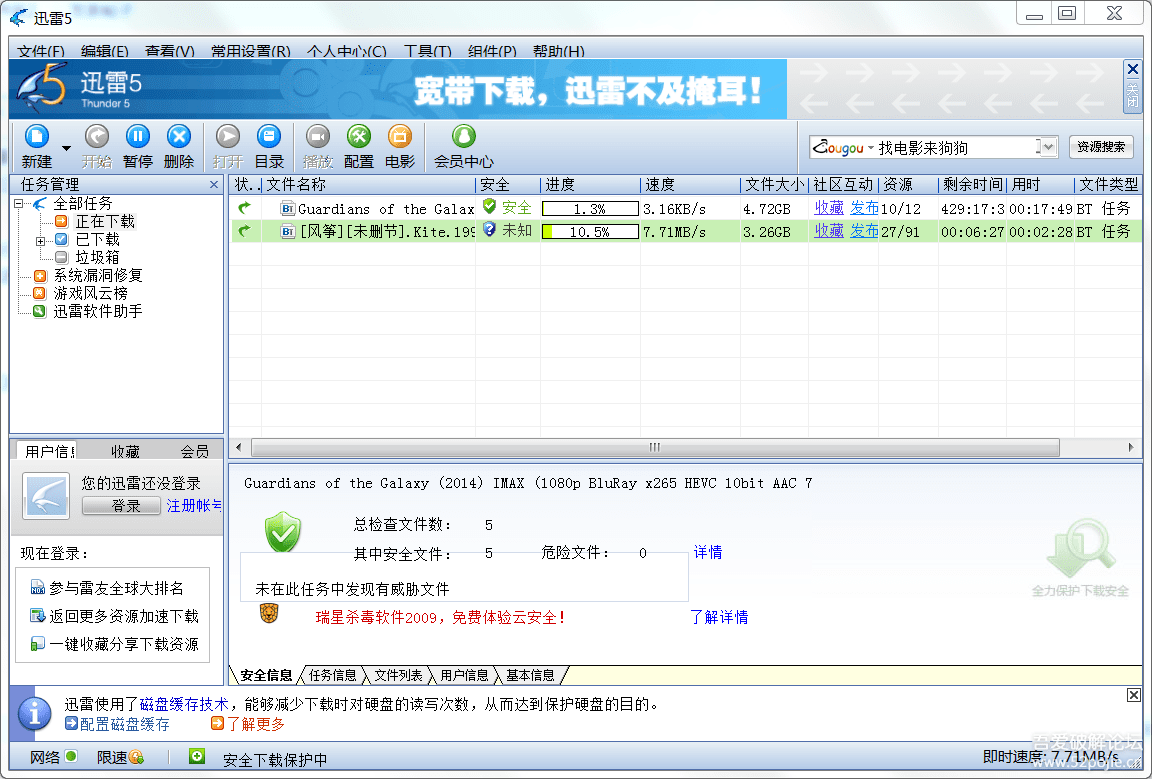The width and height of the screenshot is (1152, 779).
Task: Collapse the 全部任务 tree node
Action: pyautogui.click(x=18, y=204)
